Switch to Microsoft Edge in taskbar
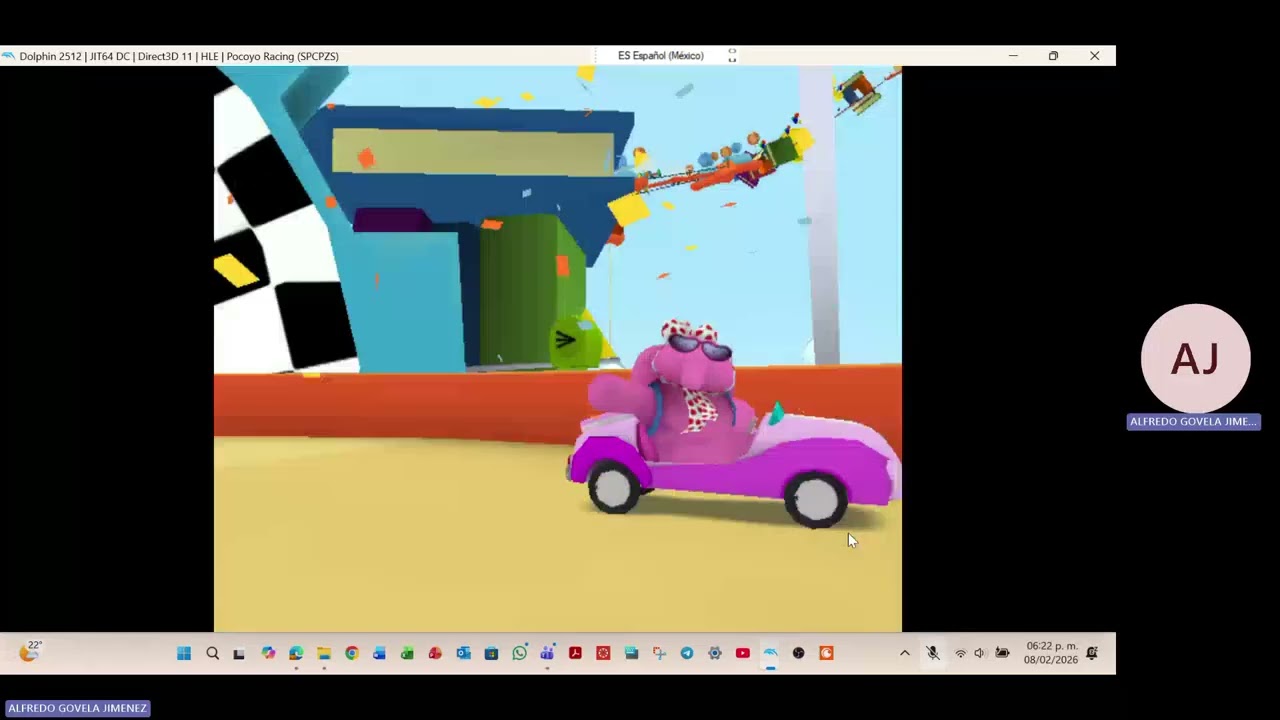This screenshot has height=720, width=1280. (x=296, y=653)
